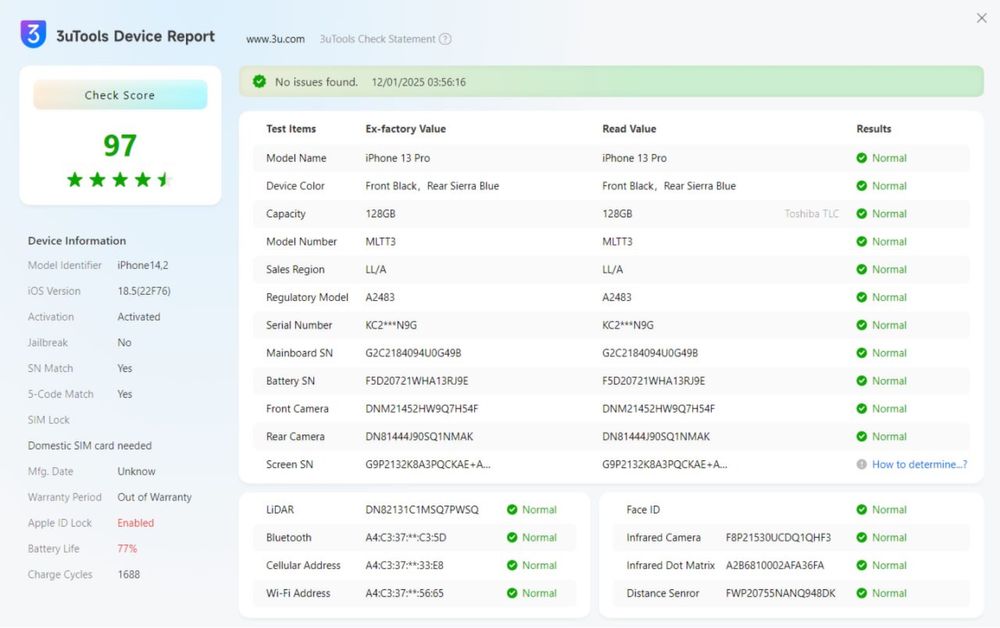This screenshot has height=628, width=1000.
Task: Click the five-star rating under the score
Action: click(119, 180)
